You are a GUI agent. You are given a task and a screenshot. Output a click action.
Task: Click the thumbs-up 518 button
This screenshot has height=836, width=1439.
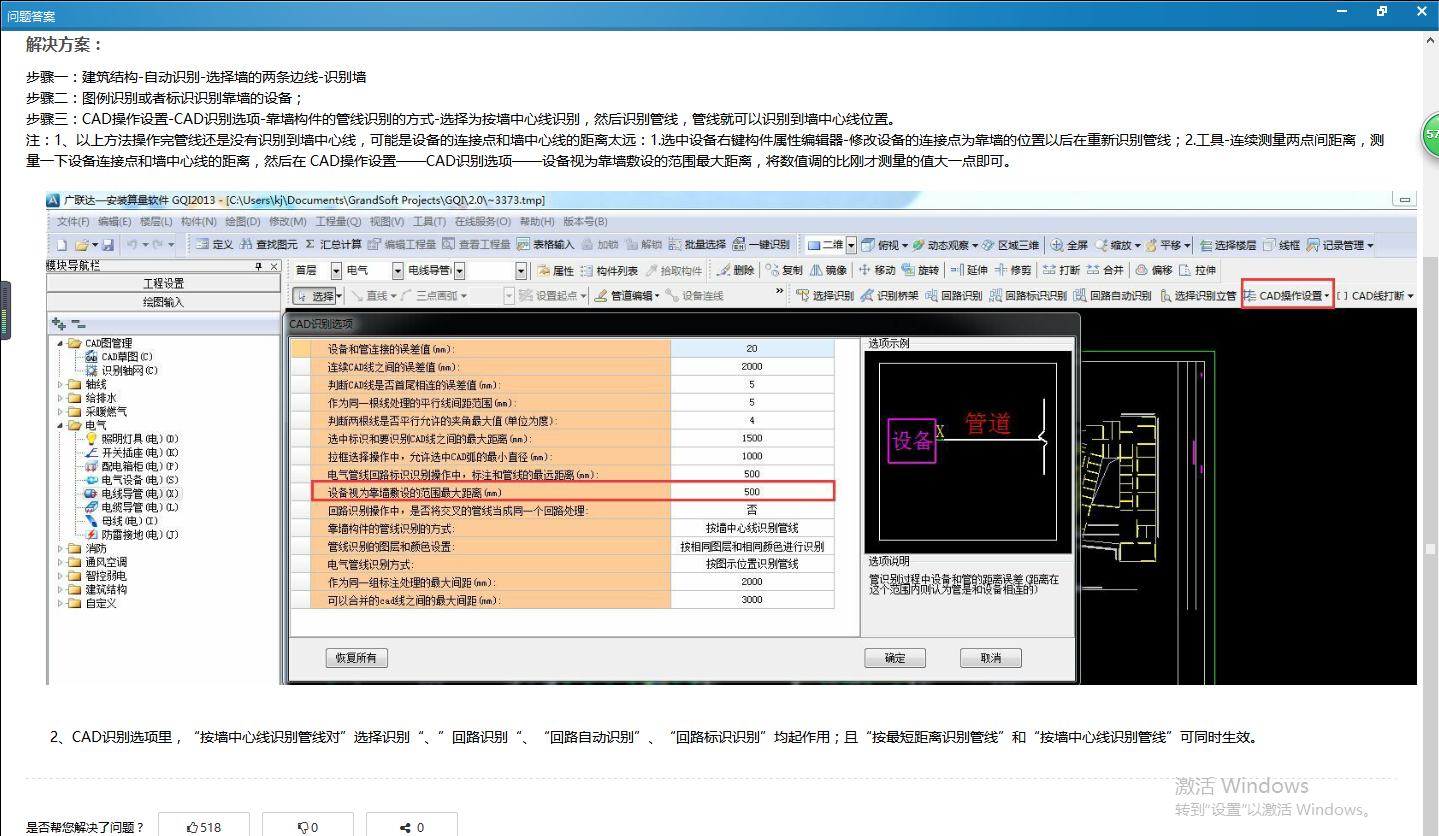204,827
